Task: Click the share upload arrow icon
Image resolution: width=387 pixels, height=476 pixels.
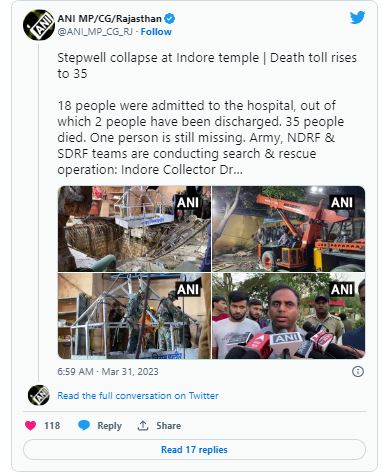Action: click(143, 425)
